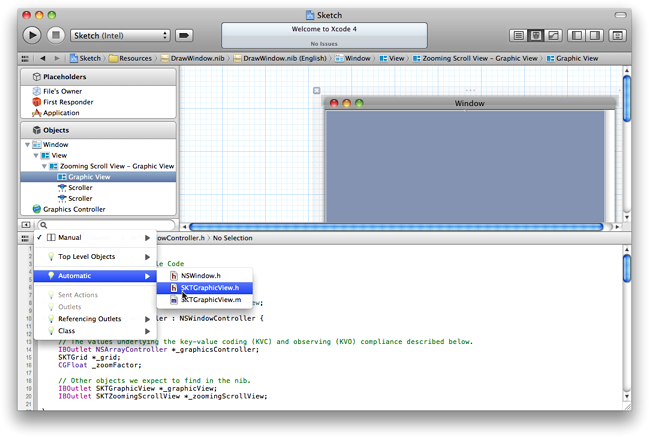Choose NSWindow.h from the submenu

200,275
